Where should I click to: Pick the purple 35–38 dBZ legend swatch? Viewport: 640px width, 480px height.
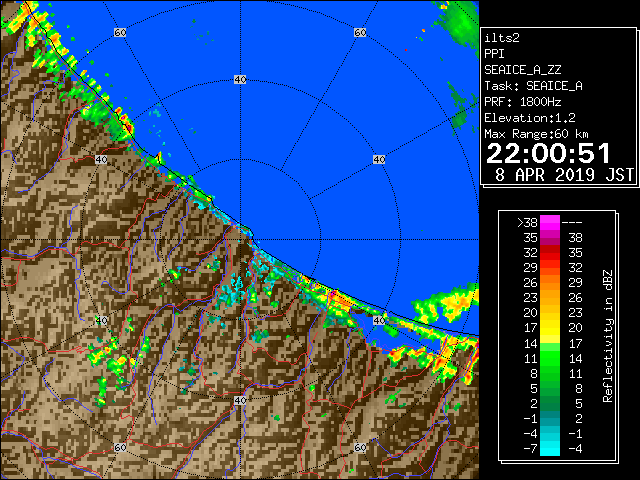pos(550,238)
